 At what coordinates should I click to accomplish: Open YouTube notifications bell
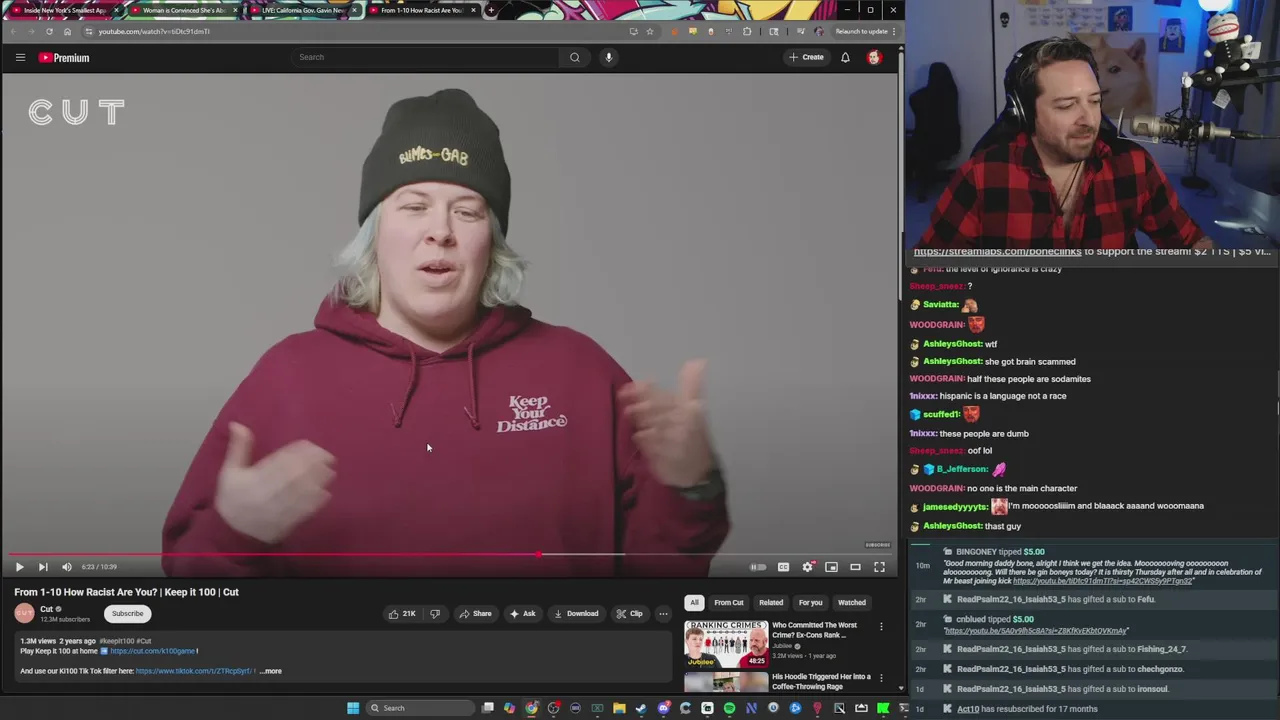pyautogui.click(x=845, y=57)
